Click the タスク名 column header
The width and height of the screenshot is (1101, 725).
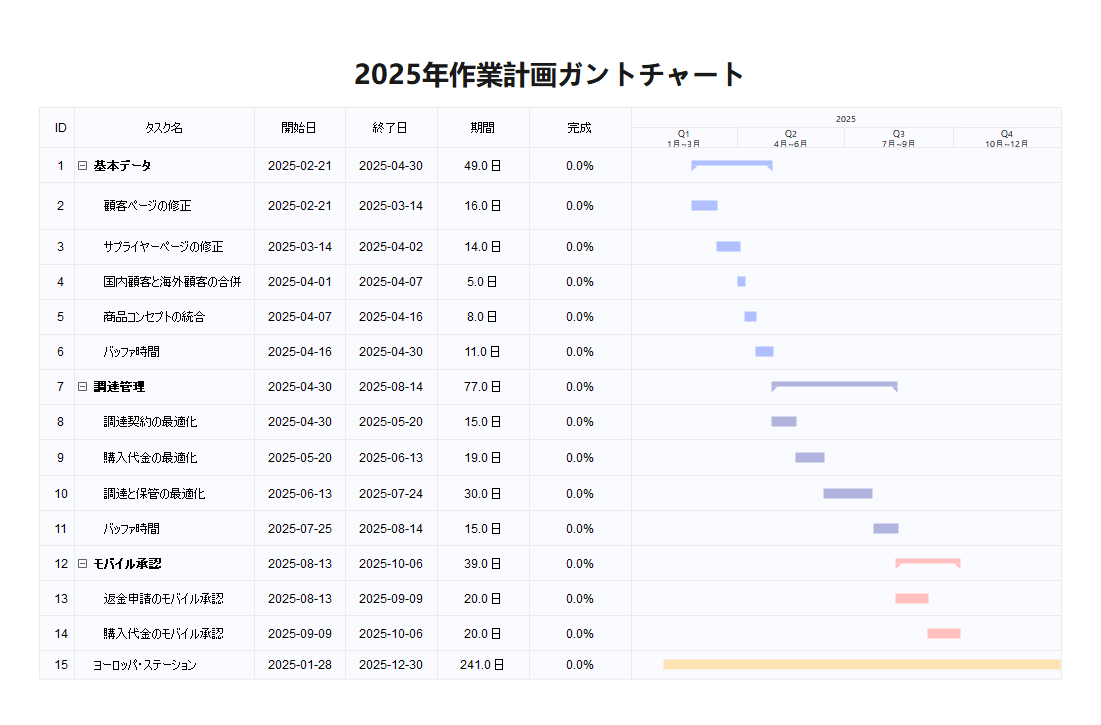pos(164,128)
